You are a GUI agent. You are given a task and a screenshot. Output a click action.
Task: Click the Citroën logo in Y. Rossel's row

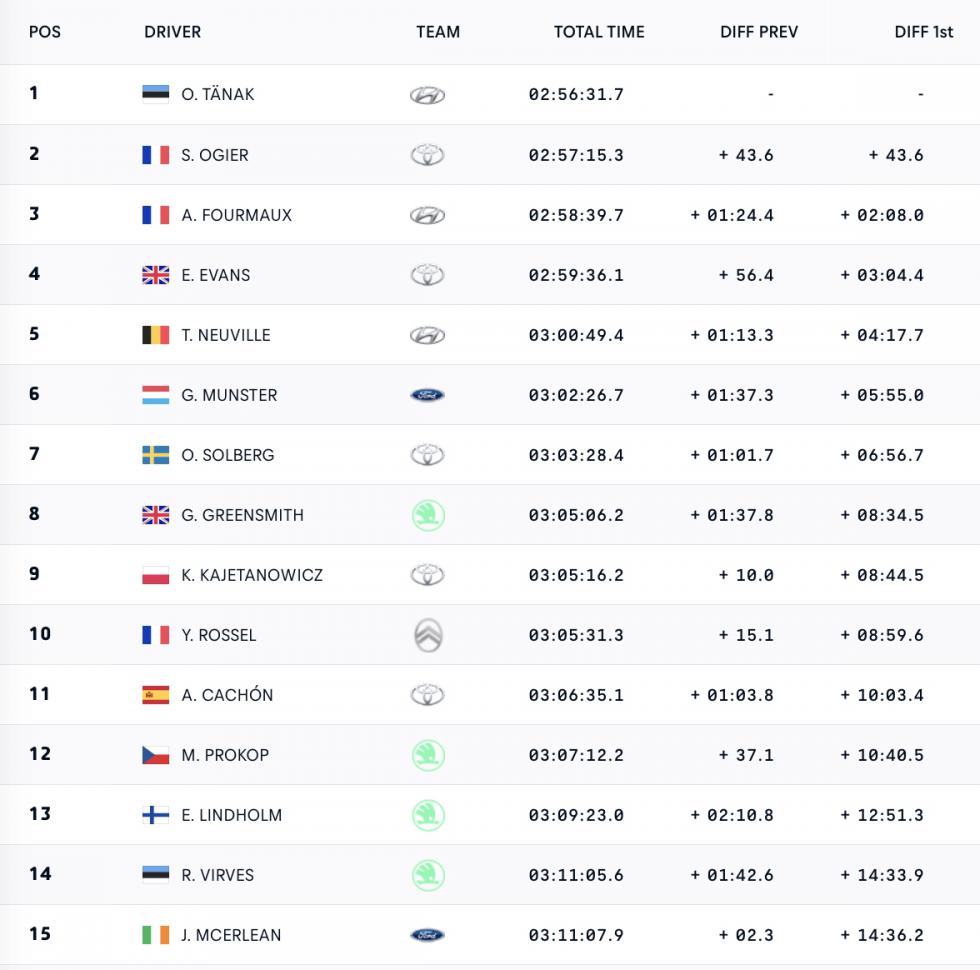pyautogui.click(x=429, y=635)
